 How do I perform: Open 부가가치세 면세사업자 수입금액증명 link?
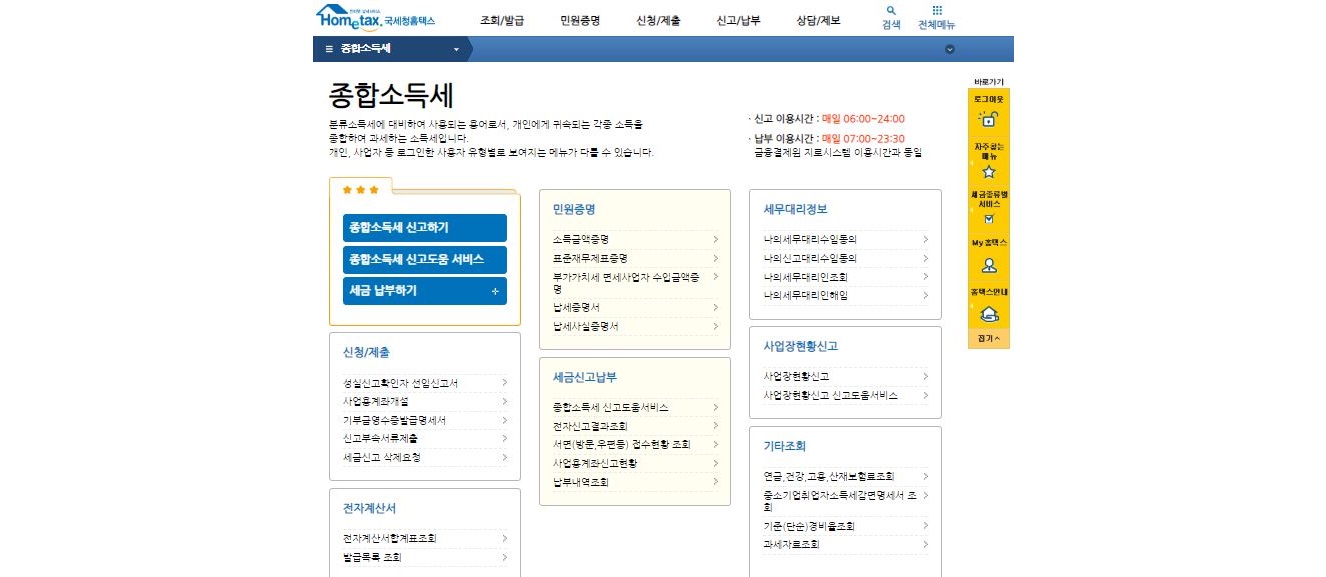pos(626,282)
